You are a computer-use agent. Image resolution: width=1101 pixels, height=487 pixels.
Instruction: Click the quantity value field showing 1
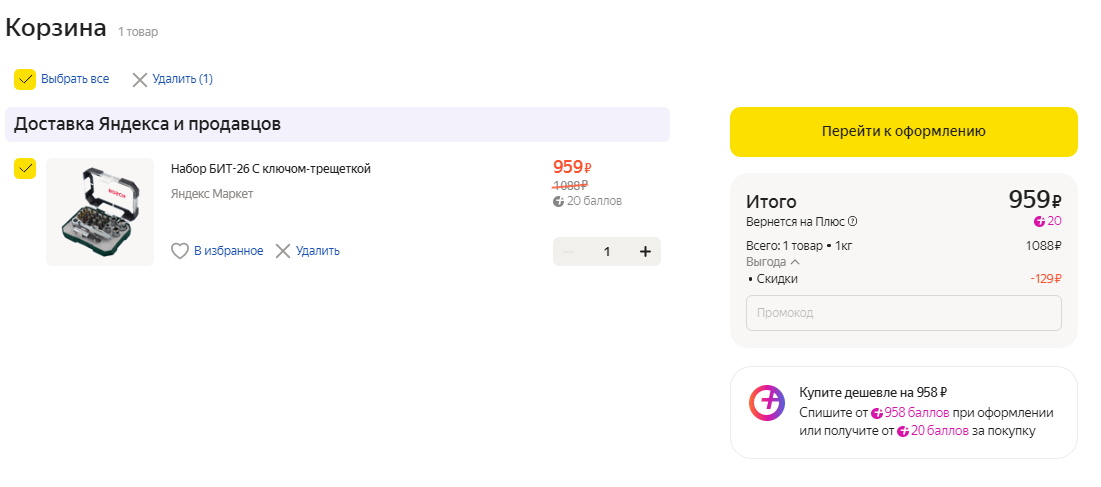point(607,251)
